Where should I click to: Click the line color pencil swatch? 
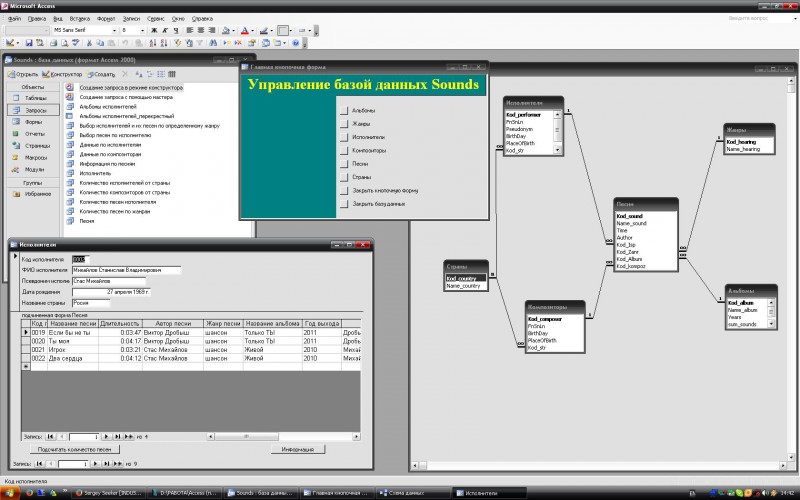coord(263,31)
